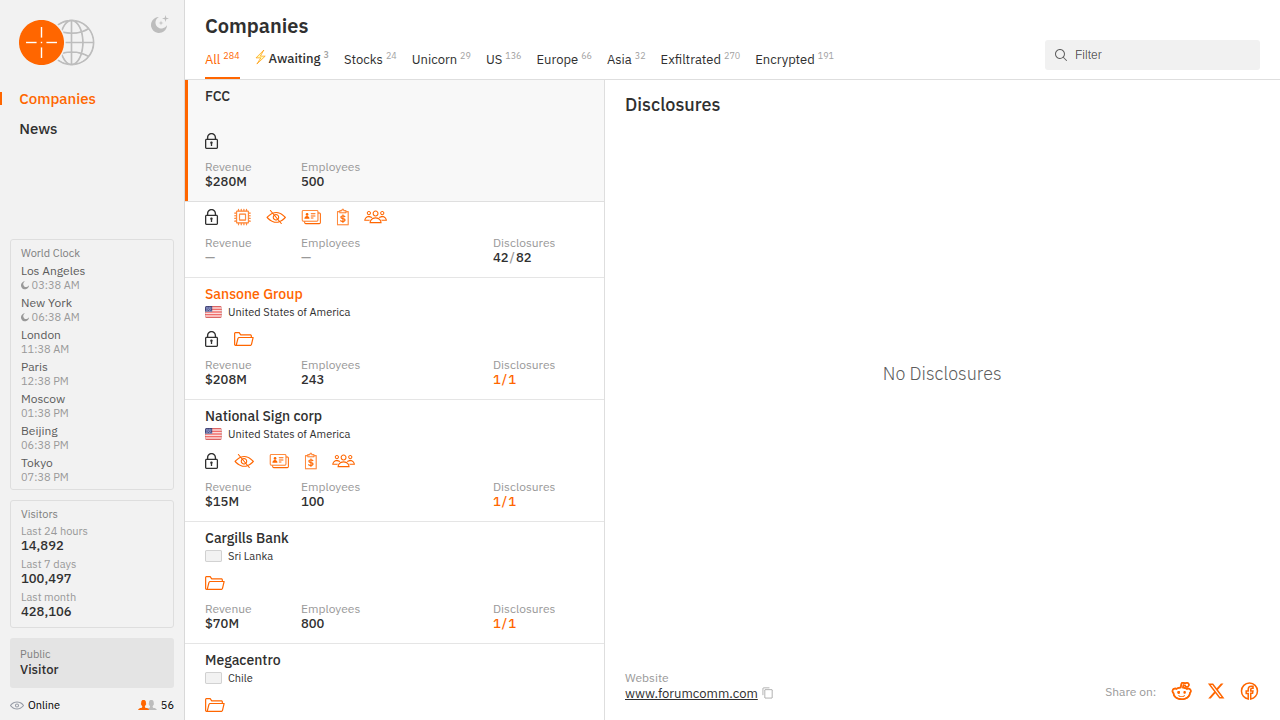Click the ID card icon in the 42/82 row

click(311, 217)
